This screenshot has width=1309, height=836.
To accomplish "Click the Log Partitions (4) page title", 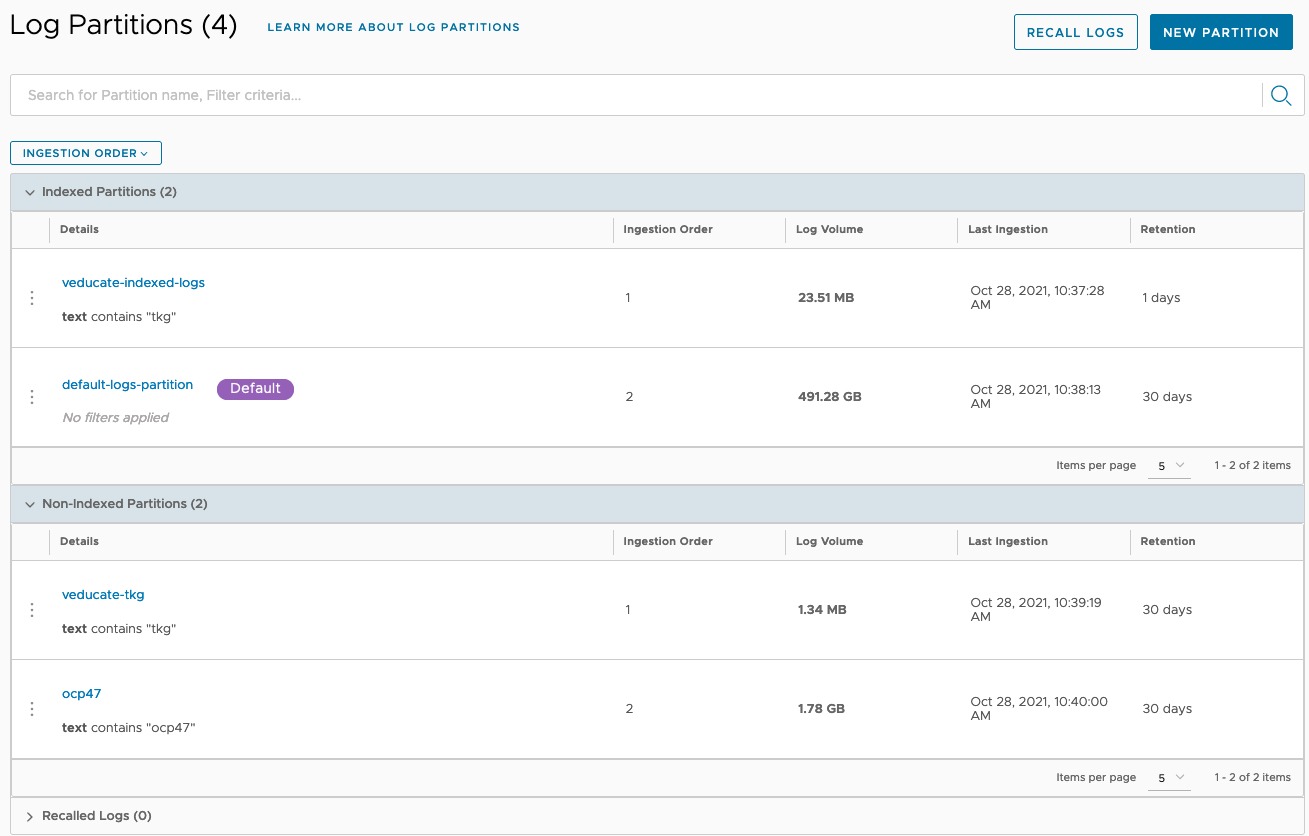I will pos(124,26).
